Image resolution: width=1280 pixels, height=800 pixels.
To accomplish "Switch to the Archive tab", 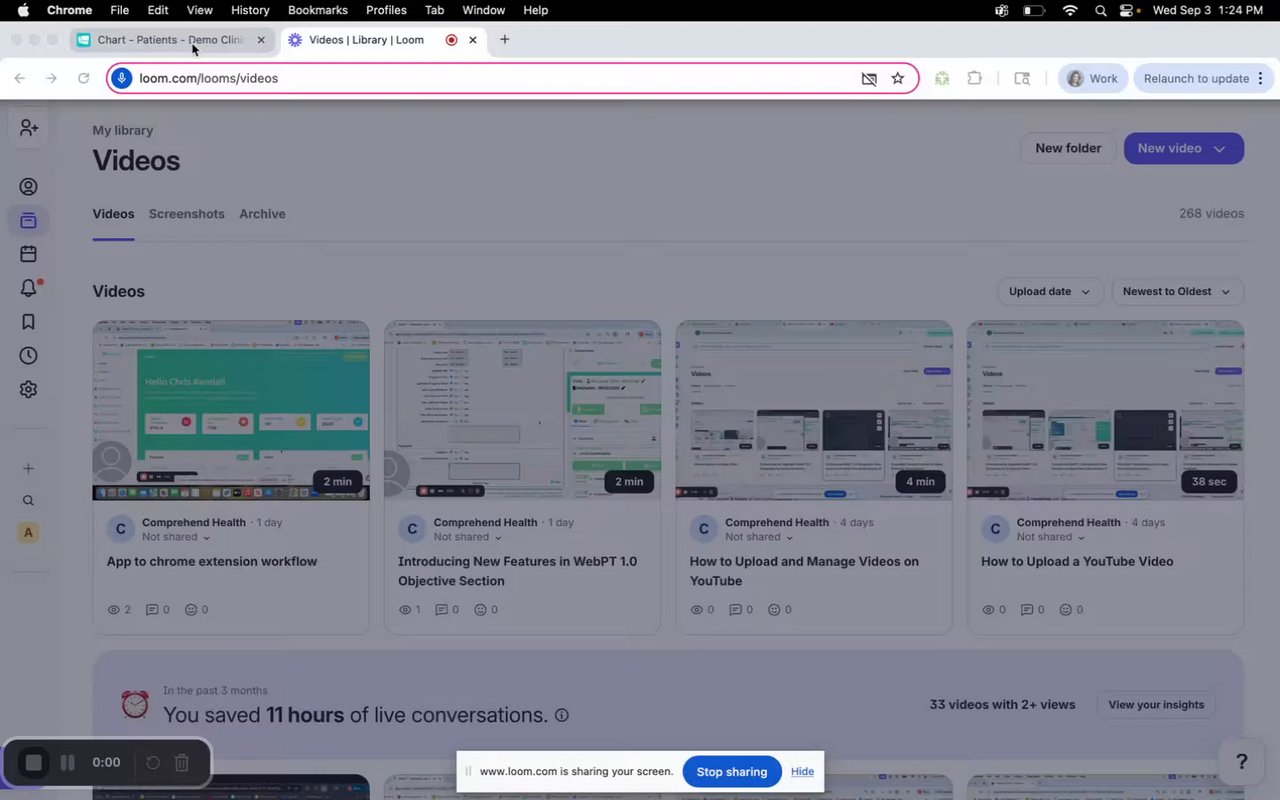I will click(x=262, y=214).
